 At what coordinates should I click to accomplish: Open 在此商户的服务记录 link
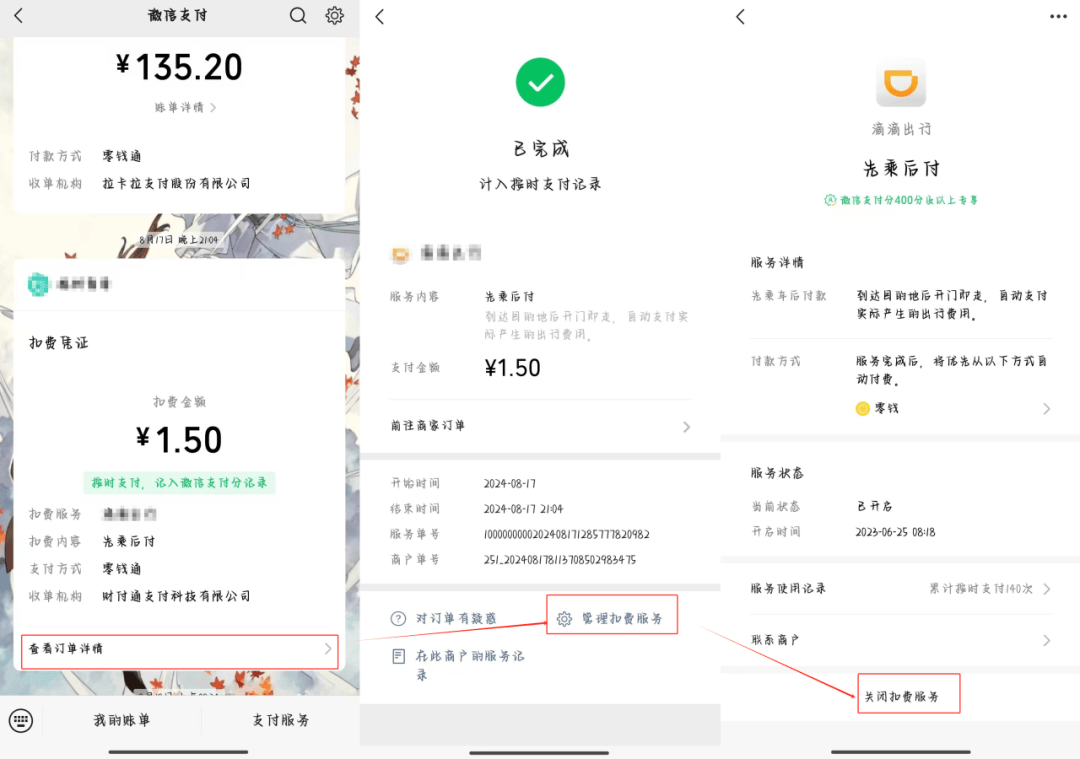click(x=470, y=665)
